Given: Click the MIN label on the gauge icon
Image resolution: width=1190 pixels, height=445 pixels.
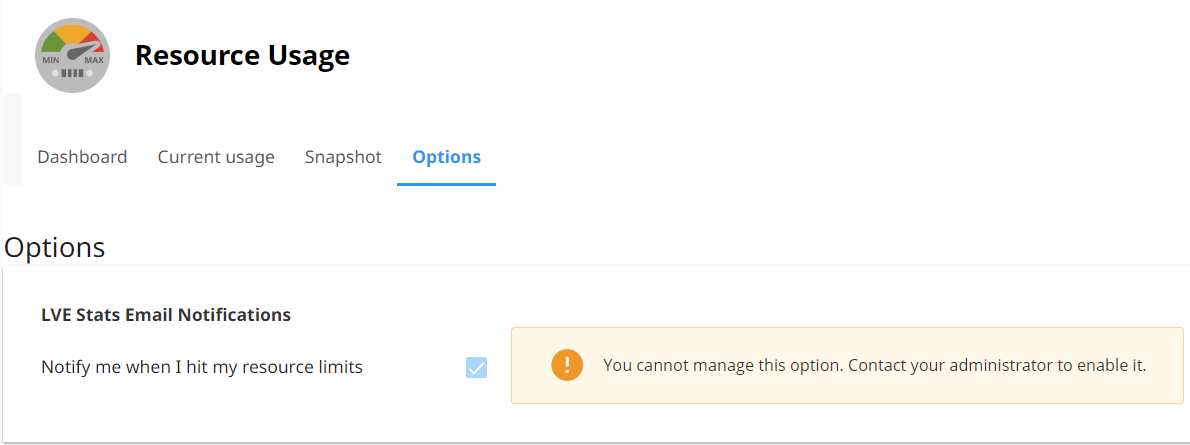Looking at the screenshot, I should tap(51, 60).
